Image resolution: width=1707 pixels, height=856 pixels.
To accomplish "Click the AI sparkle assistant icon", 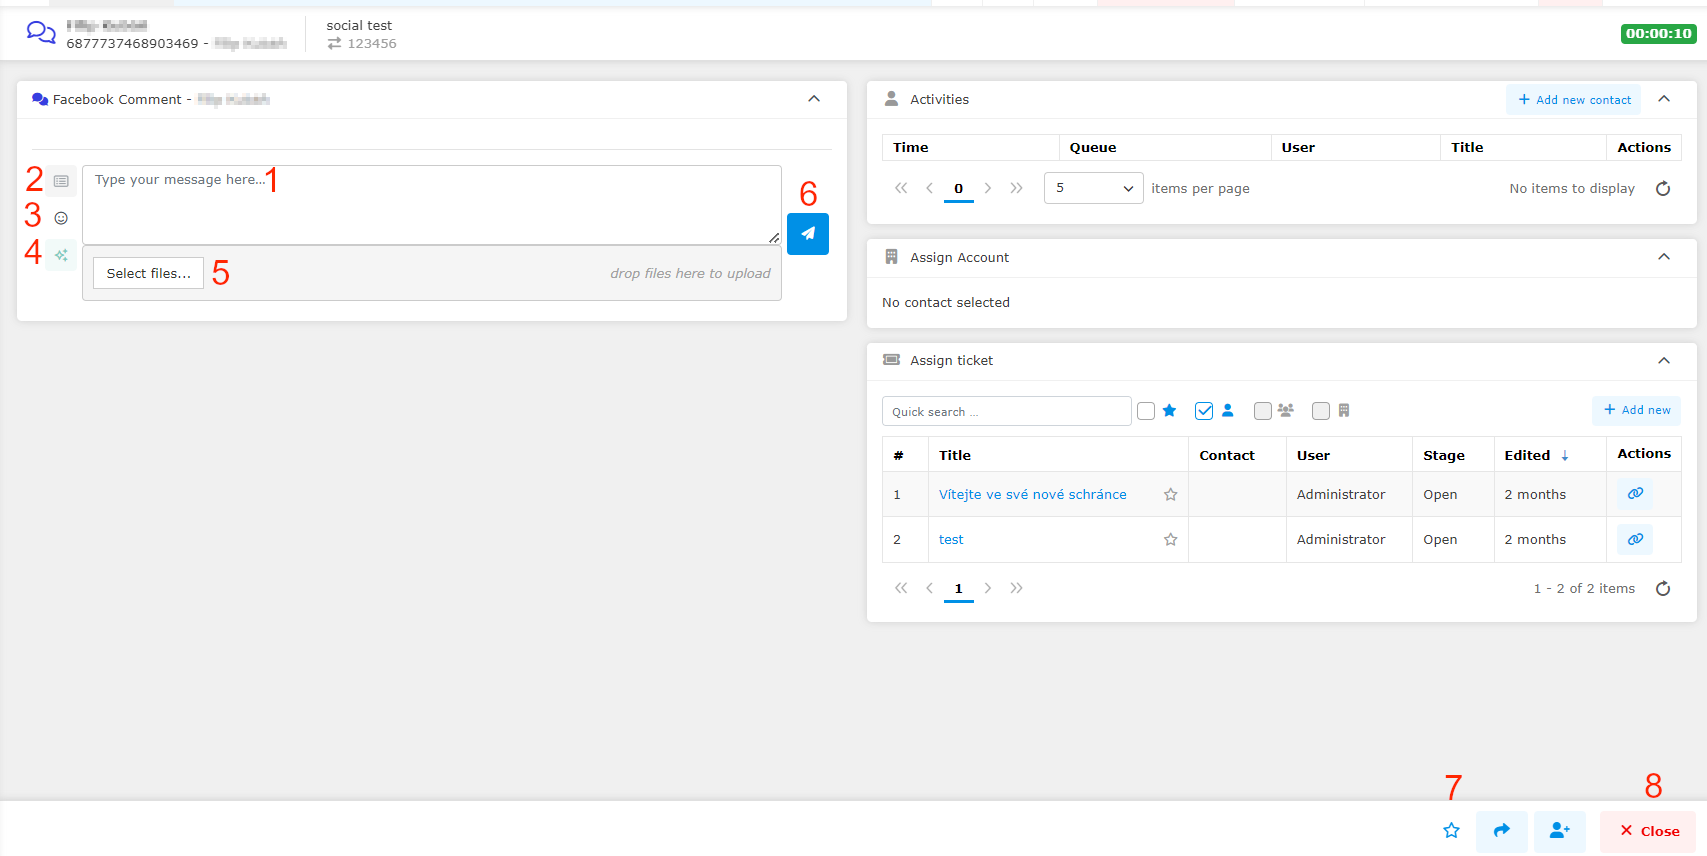I will coord(61,255).
